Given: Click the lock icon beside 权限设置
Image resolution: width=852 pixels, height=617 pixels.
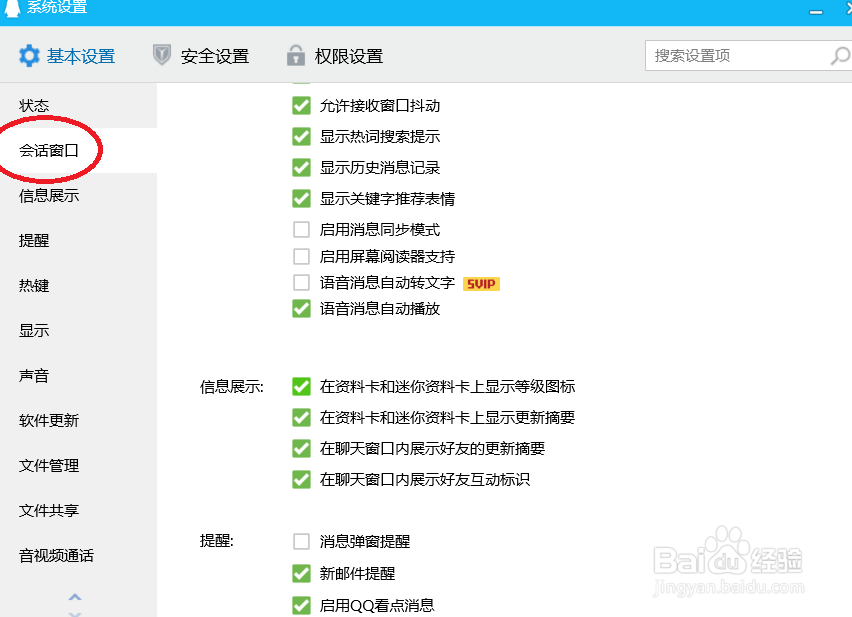Looking at the screenshot, I should coord(295,56).
